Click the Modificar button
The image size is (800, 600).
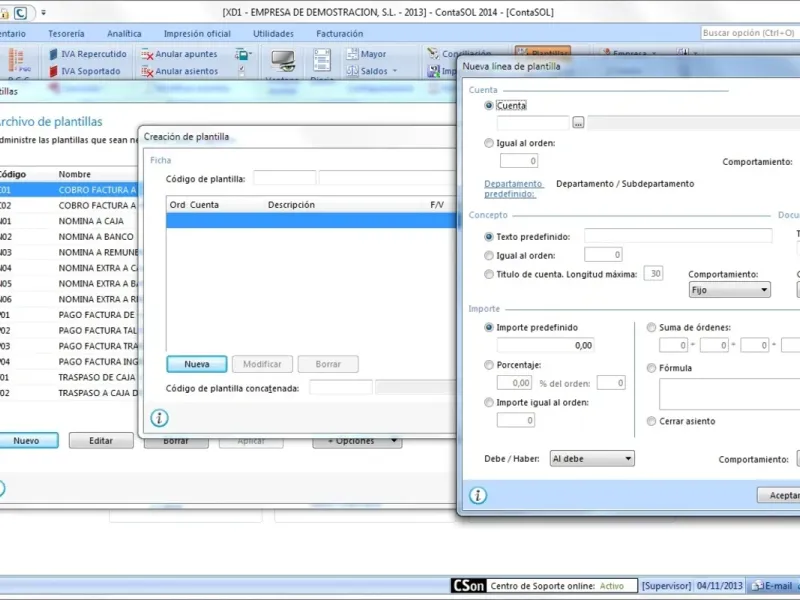[x=262, y=364]
